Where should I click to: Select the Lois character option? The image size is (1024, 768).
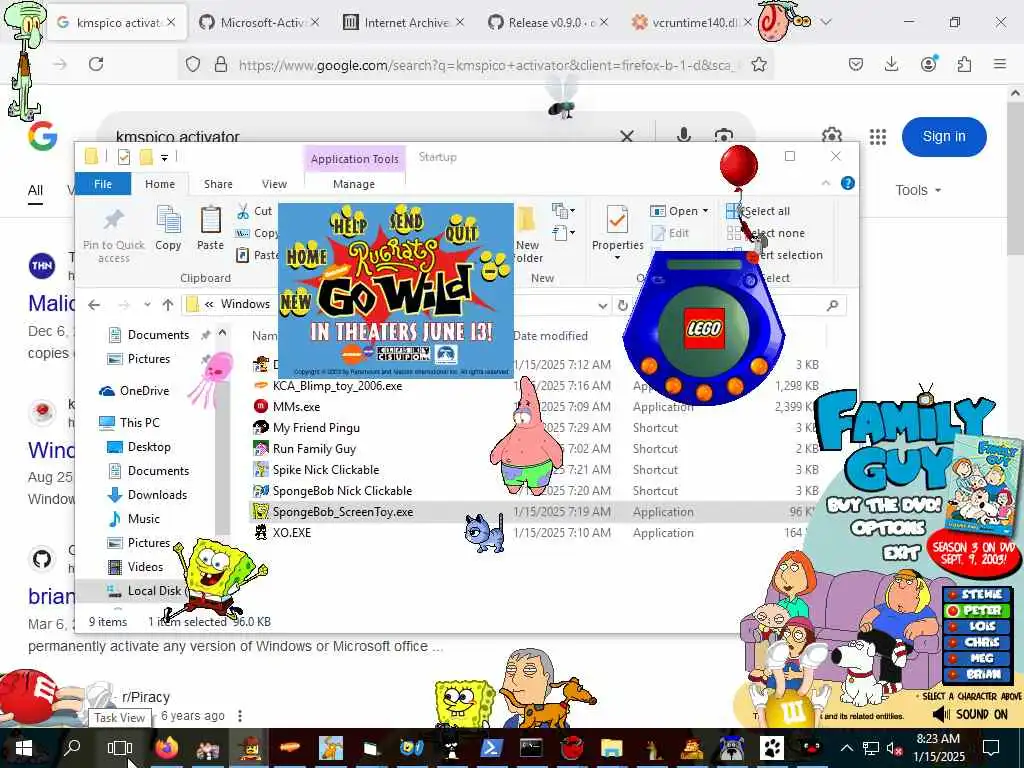pyautogui.click(x=976, y=626)
